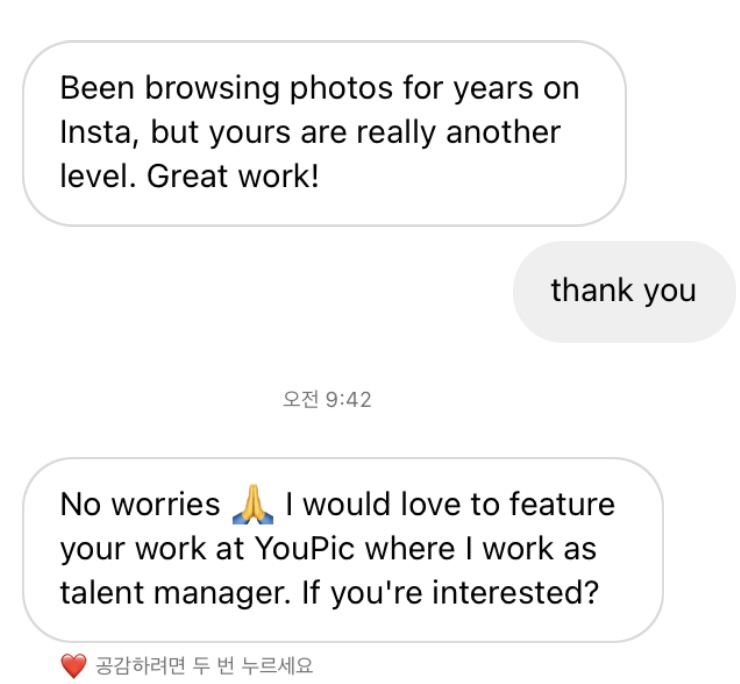Click the word "feature" in last message
This screenshot has width=740, height=684.
pos(561,504)
